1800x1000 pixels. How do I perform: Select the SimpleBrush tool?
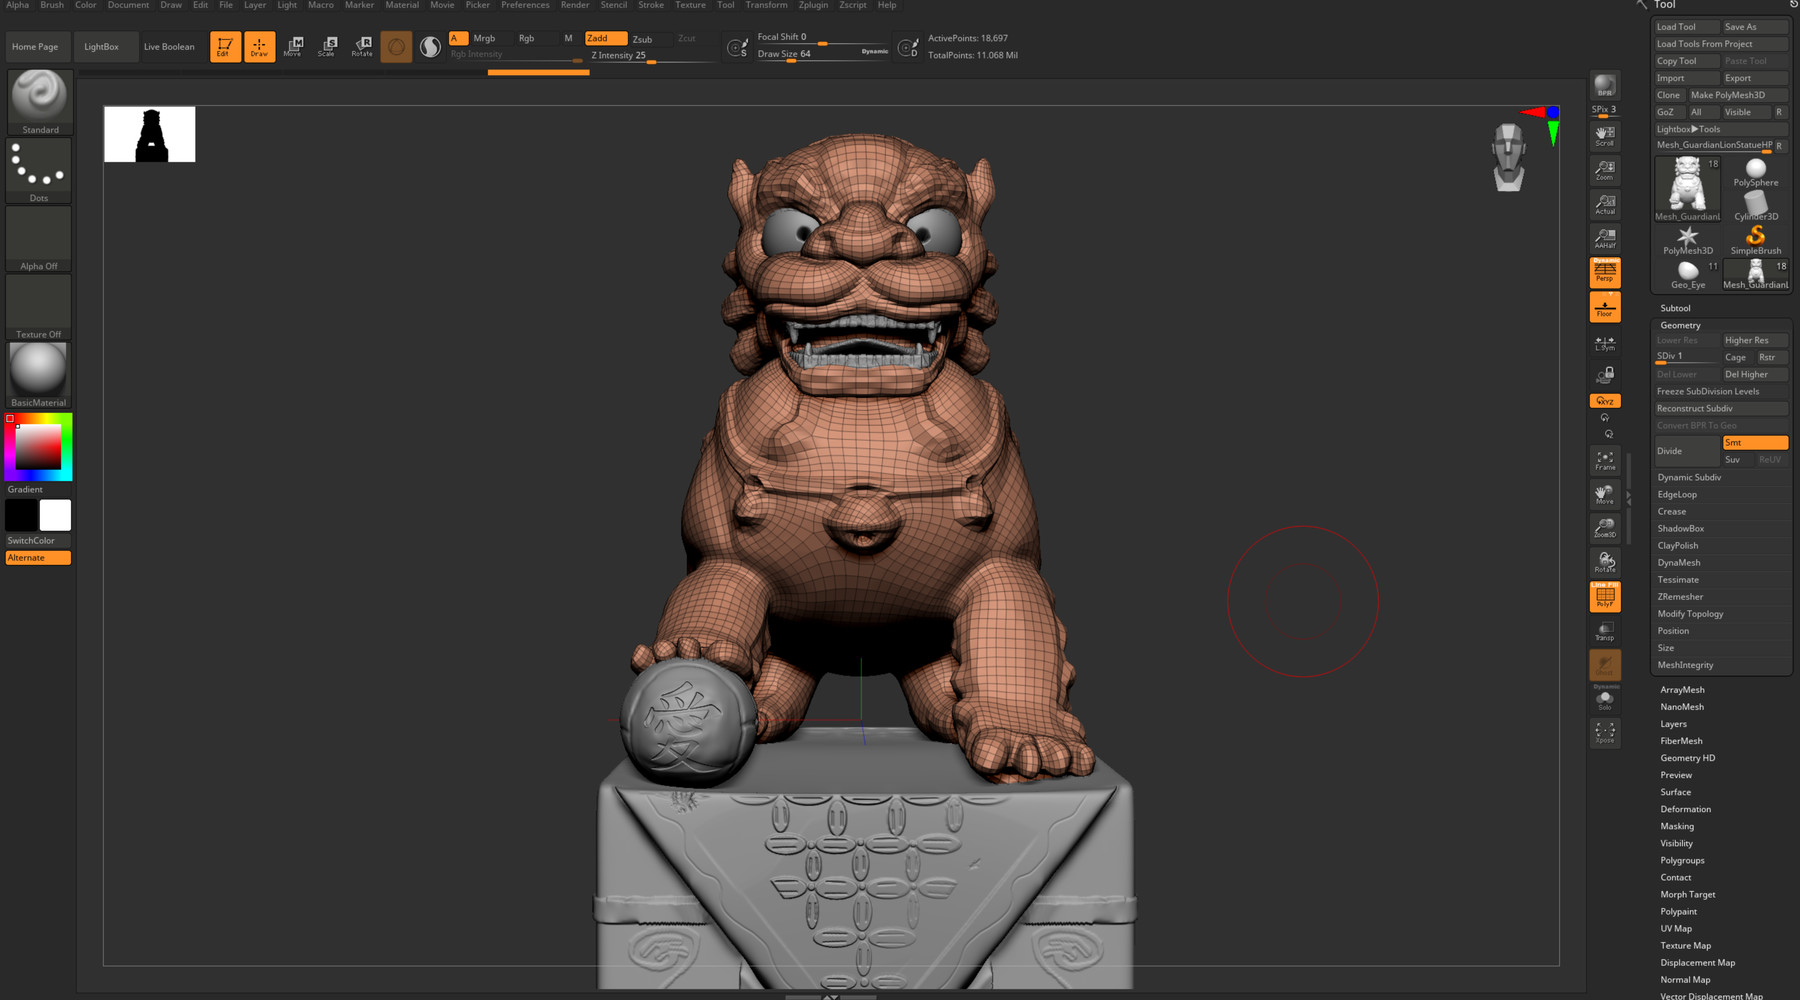click(1755, 238)
